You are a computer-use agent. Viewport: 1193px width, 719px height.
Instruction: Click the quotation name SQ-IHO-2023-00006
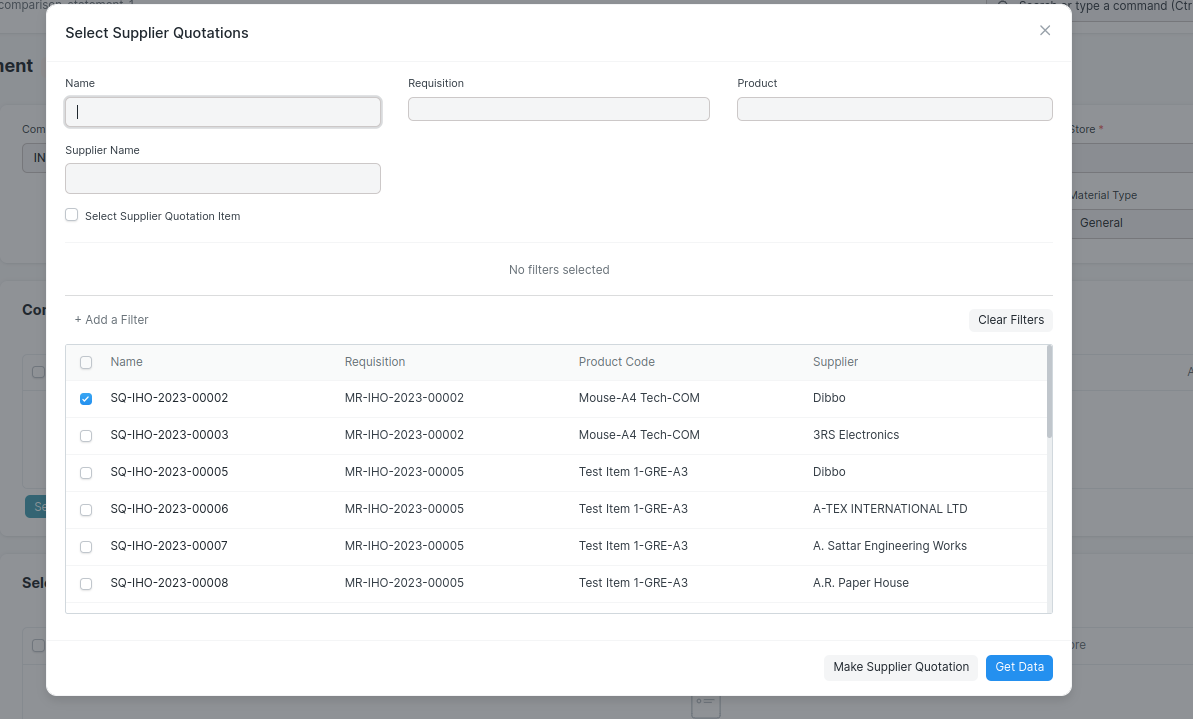(x=169, y=509)
